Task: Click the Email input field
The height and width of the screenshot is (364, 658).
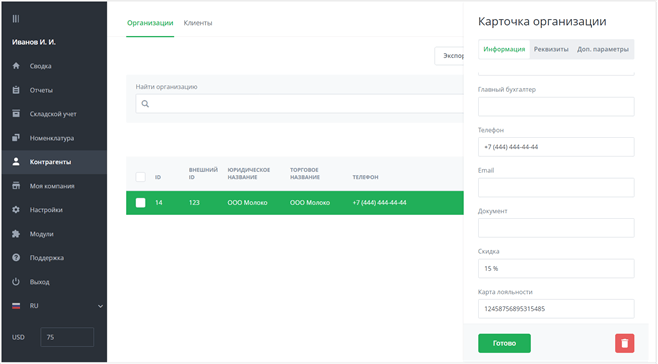Action: (x=556, y=188)
